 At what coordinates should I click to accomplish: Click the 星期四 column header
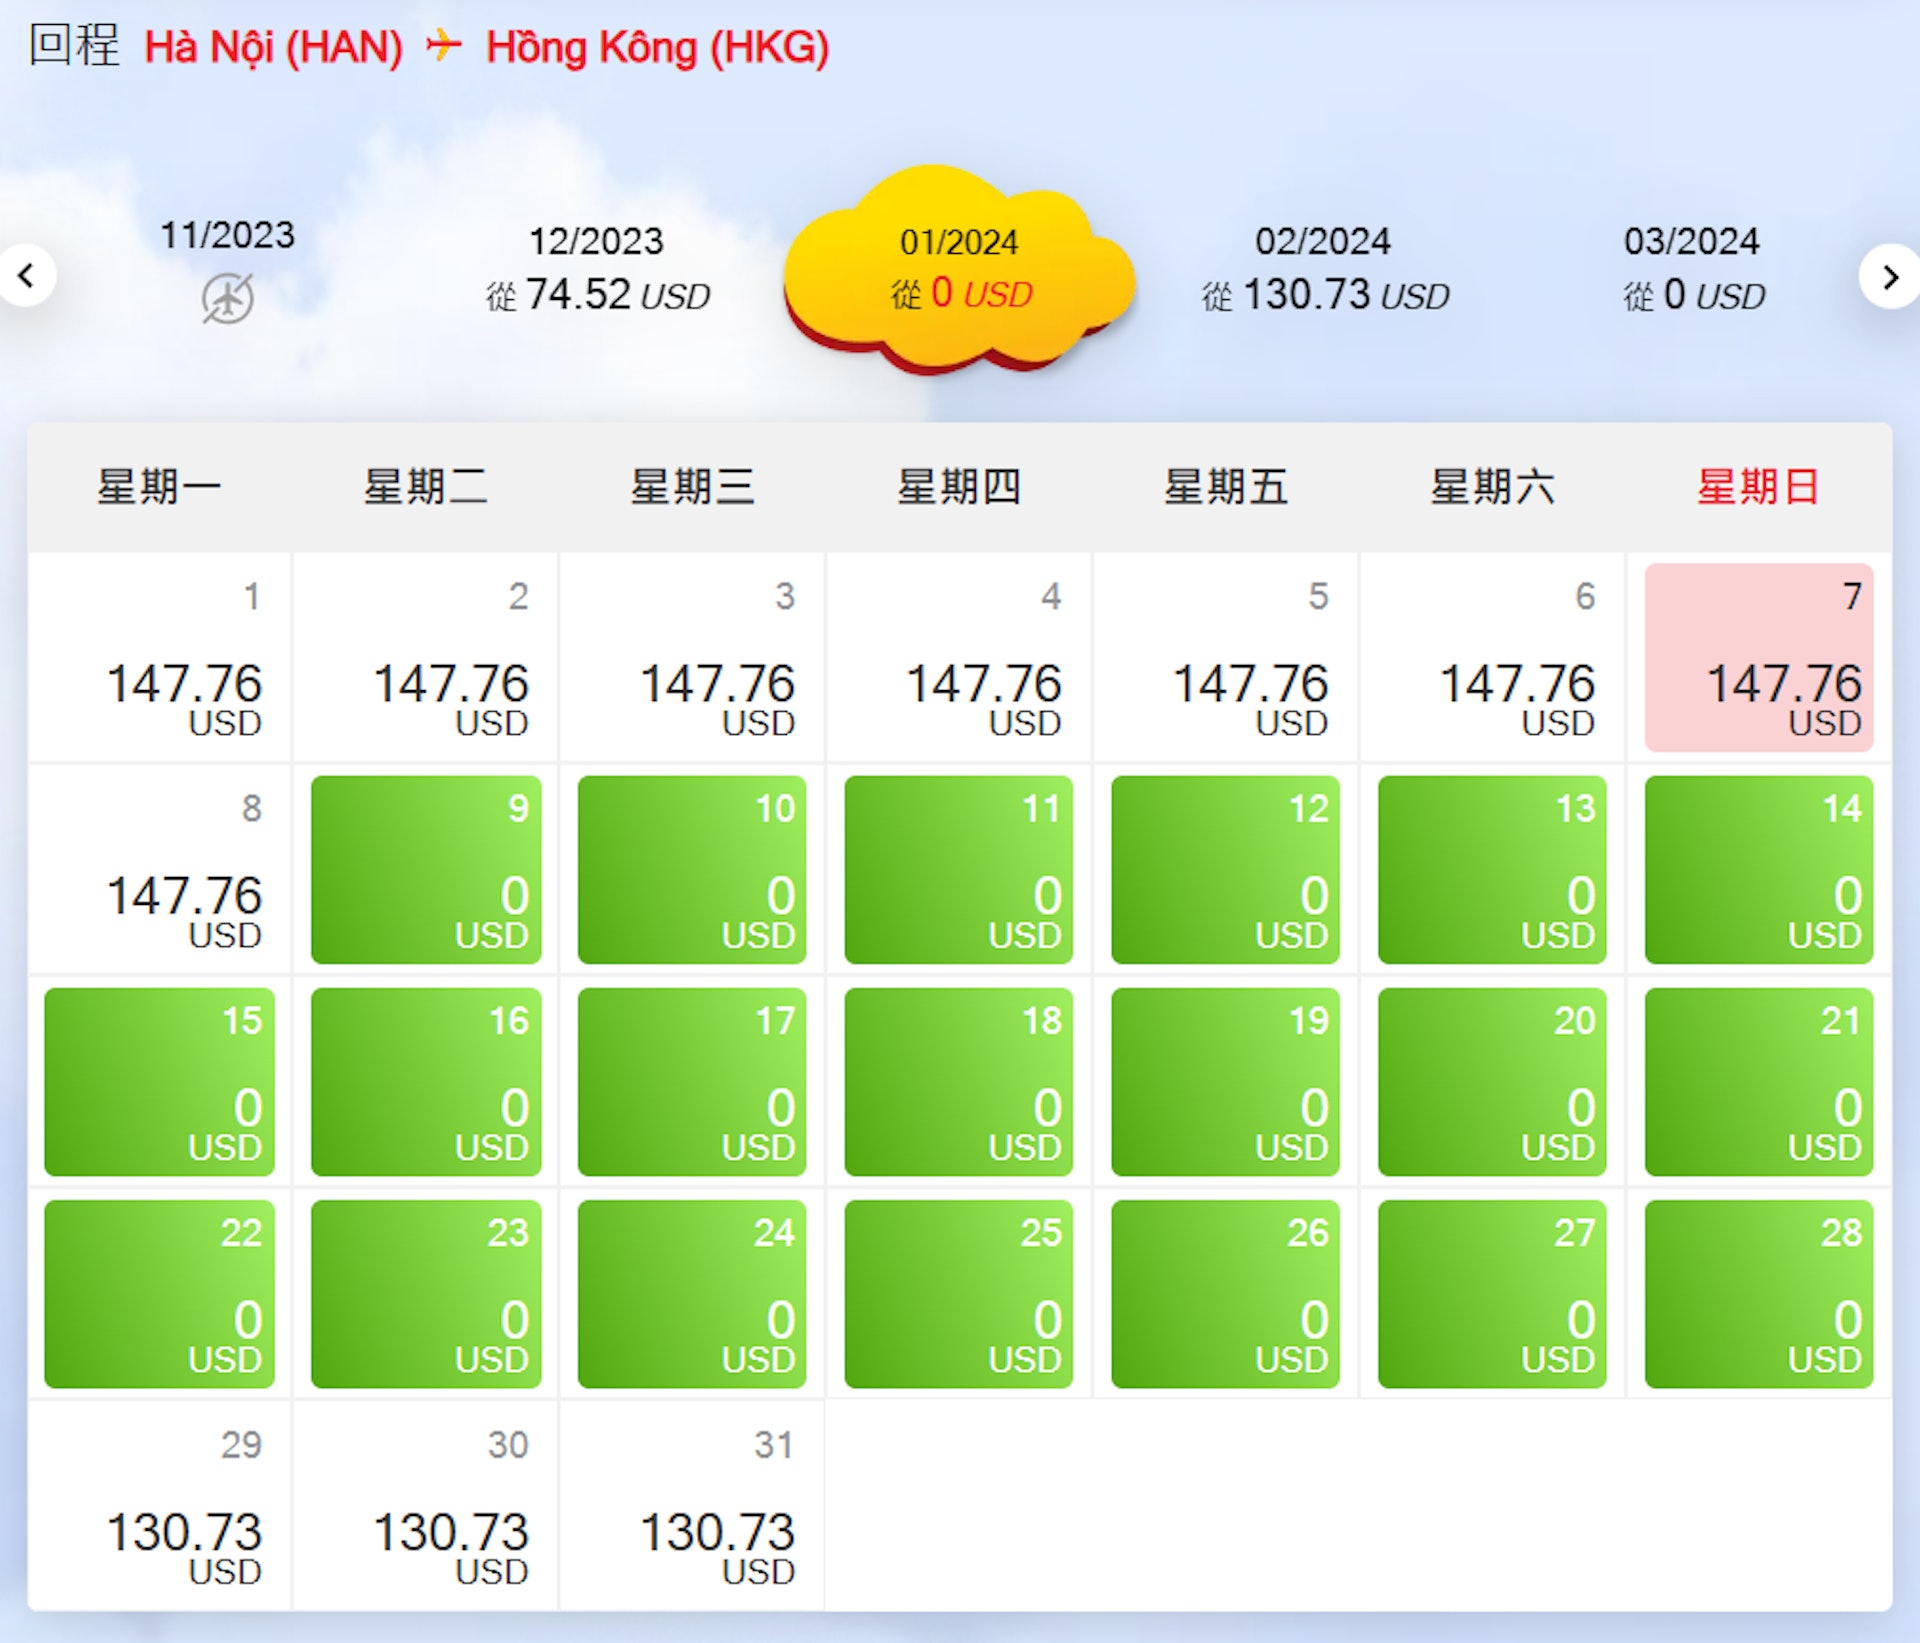960,487
